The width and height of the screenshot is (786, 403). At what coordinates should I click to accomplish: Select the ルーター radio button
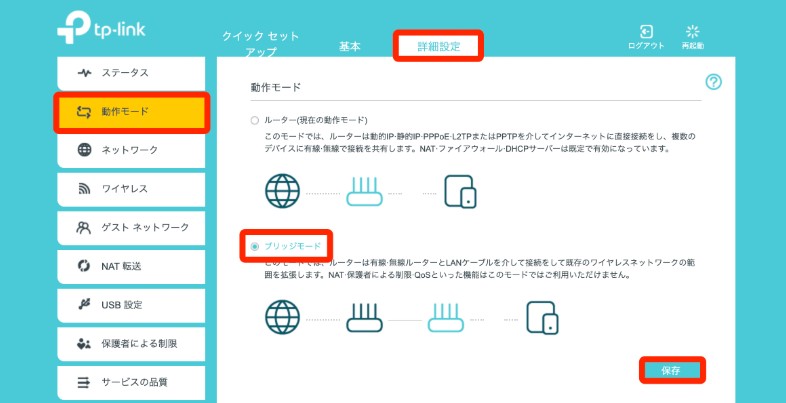(x=255, y=120)
